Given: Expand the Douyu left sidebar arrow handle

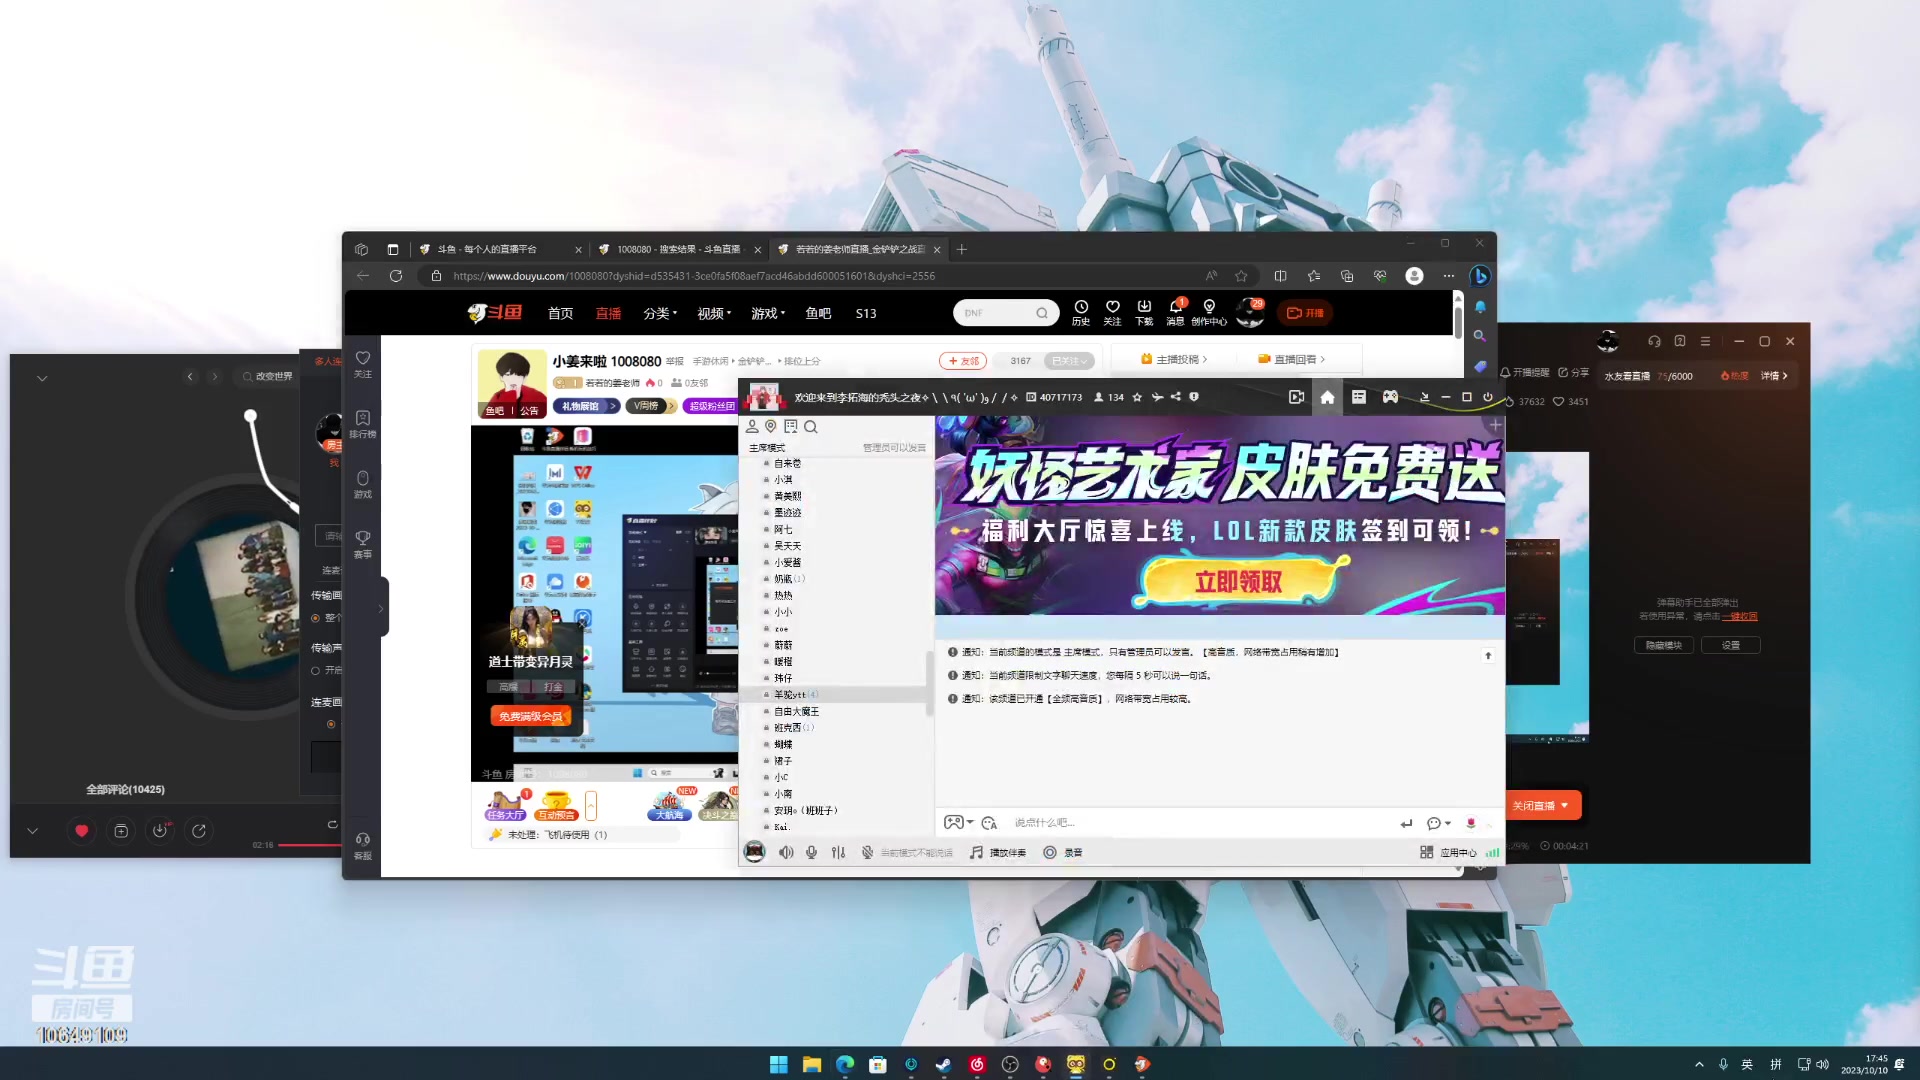Looking at the screenshot, I should click(380, 608).
